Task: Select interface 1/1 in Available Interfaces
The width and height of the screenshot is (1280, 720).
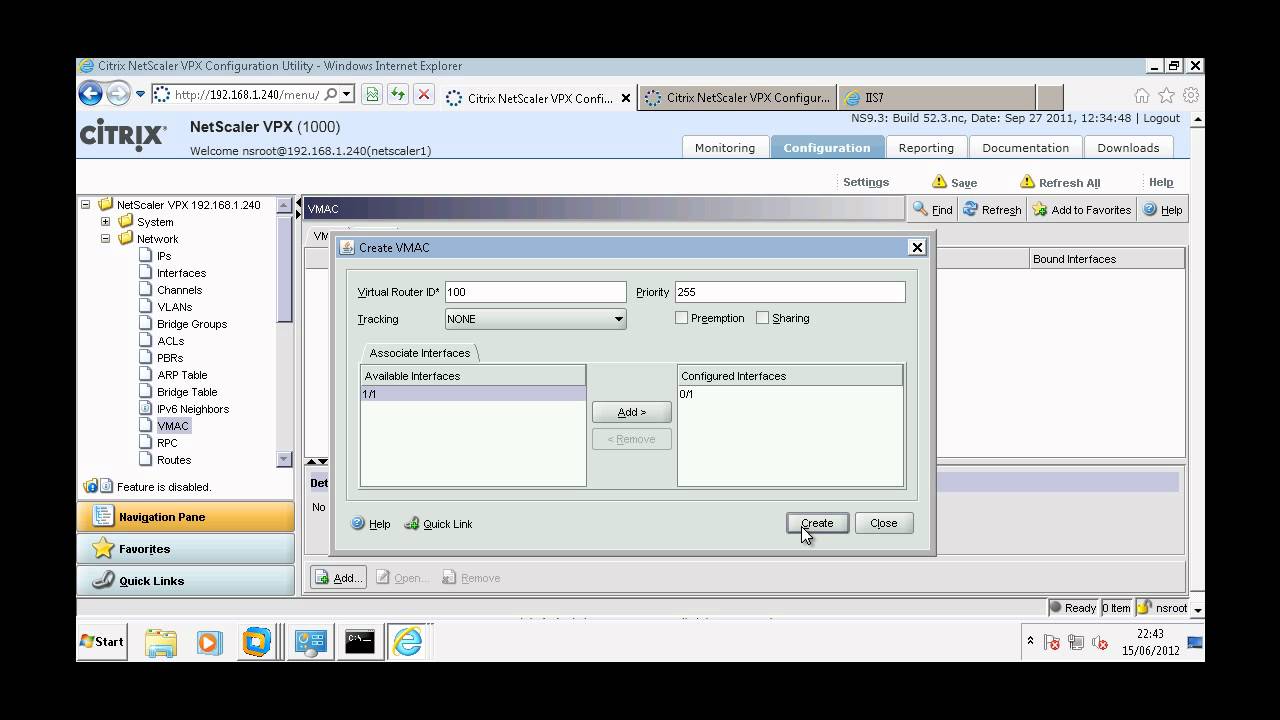Action: (473, 394)
